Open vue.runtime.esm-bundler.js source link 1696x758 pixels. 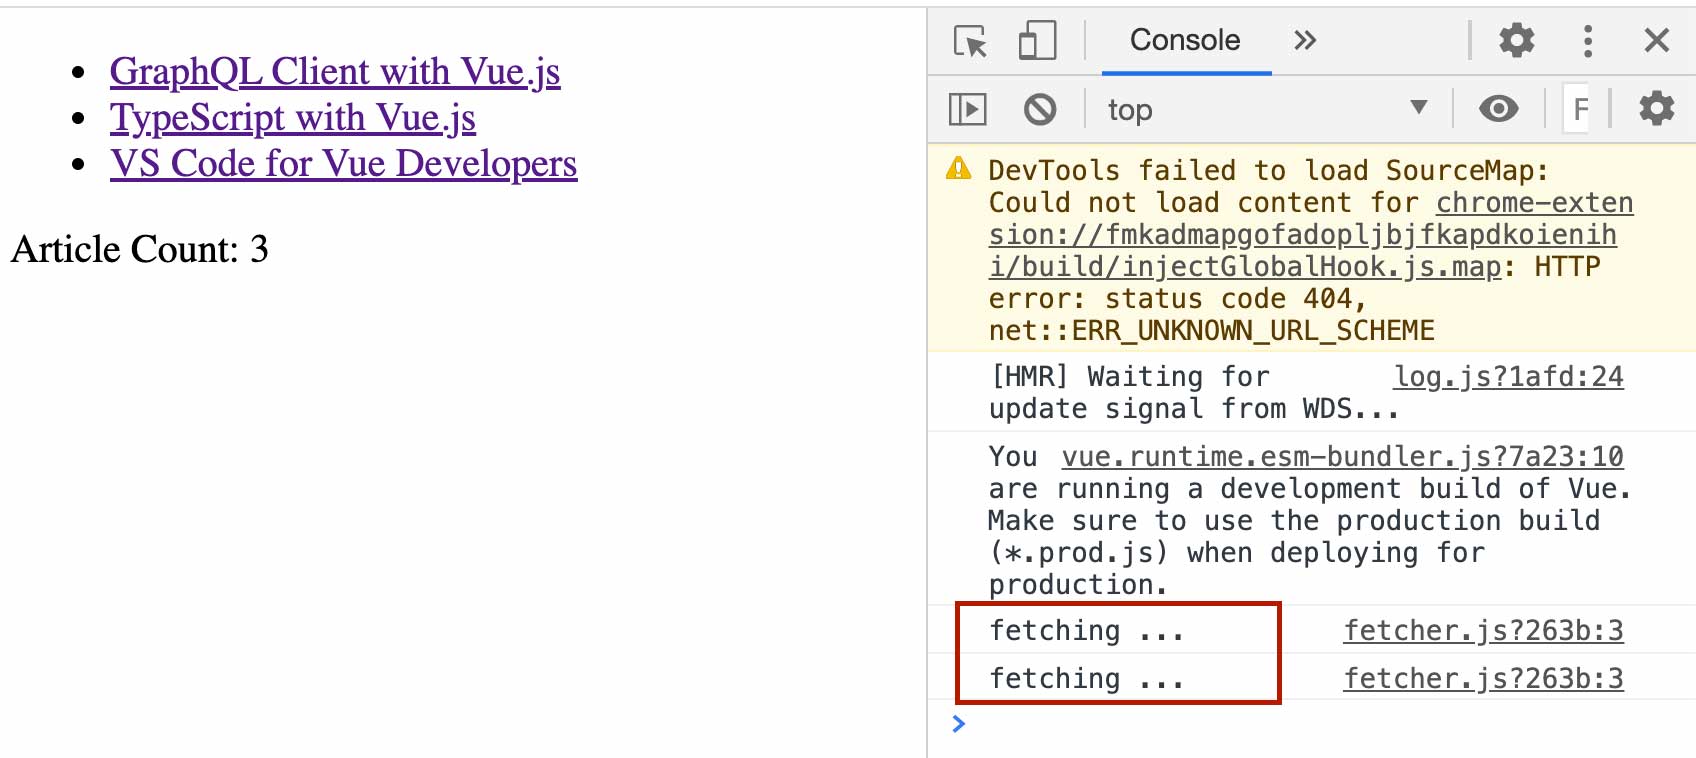coord(1342,457)
